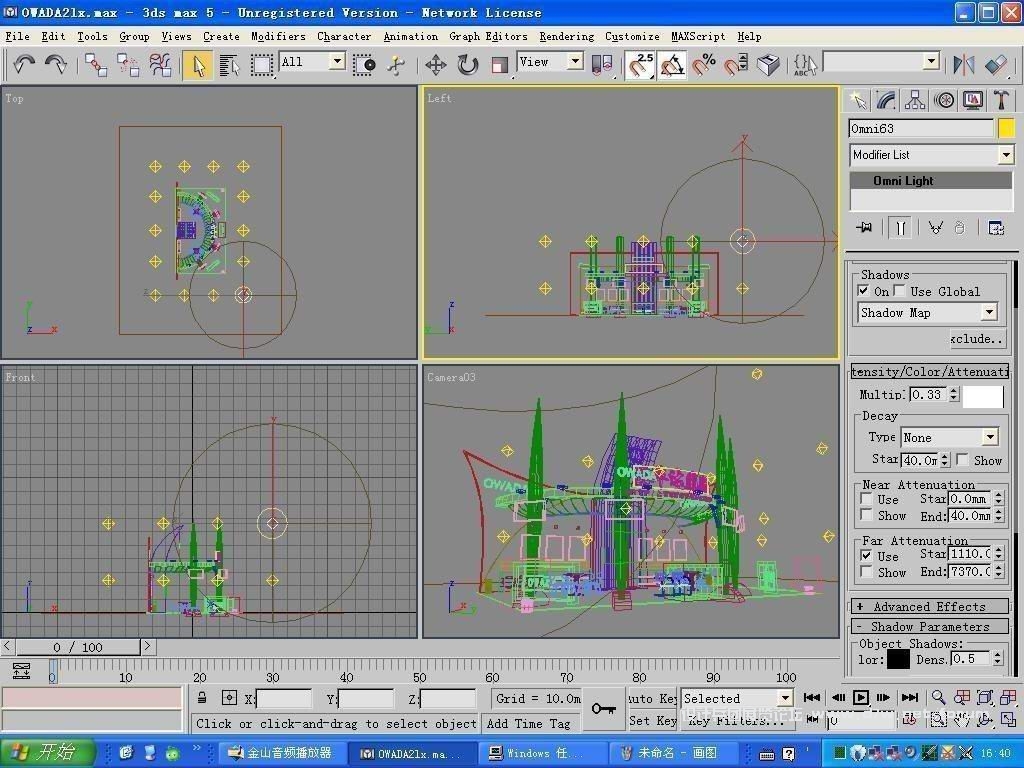The width and height of the screenshot is (1024, 768).
Task: Toggle the Percent Snap icon
Action: (x=704, y=65)
